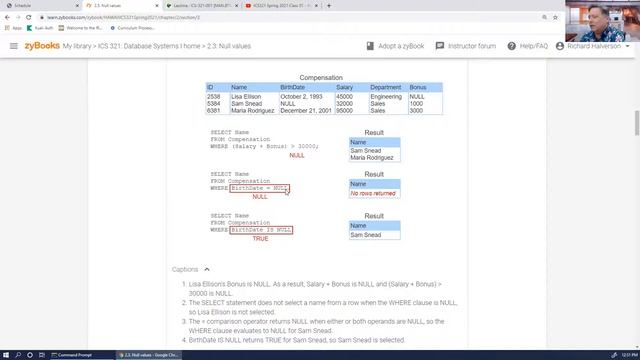Click the Help/FAQ question mark icon
640x360 pixels.
pos(511,46)
